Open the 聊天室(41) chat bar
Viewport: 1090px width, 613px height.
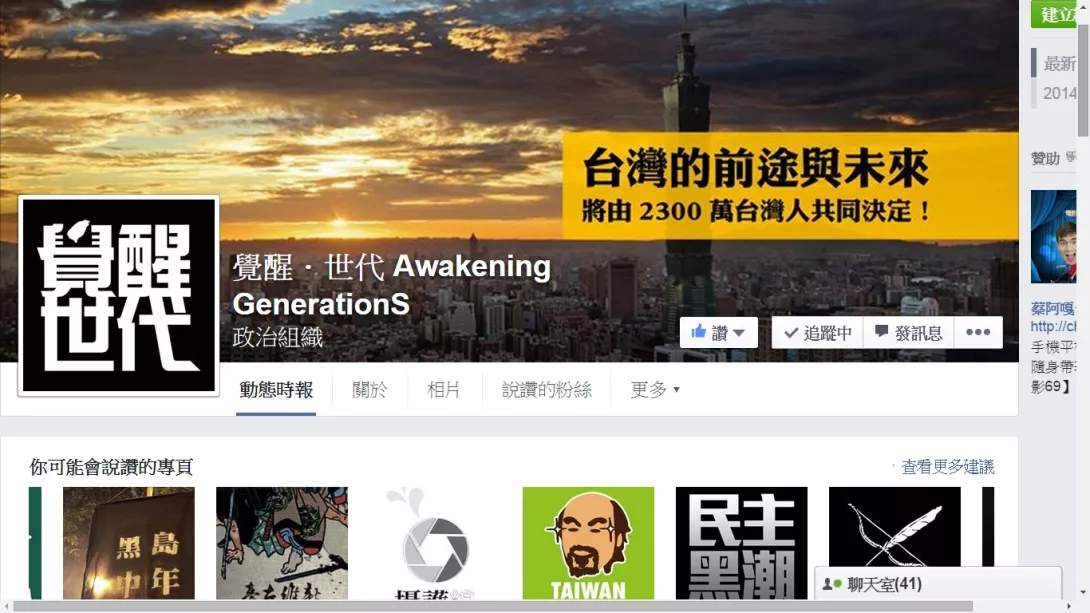tap(938, 584)
